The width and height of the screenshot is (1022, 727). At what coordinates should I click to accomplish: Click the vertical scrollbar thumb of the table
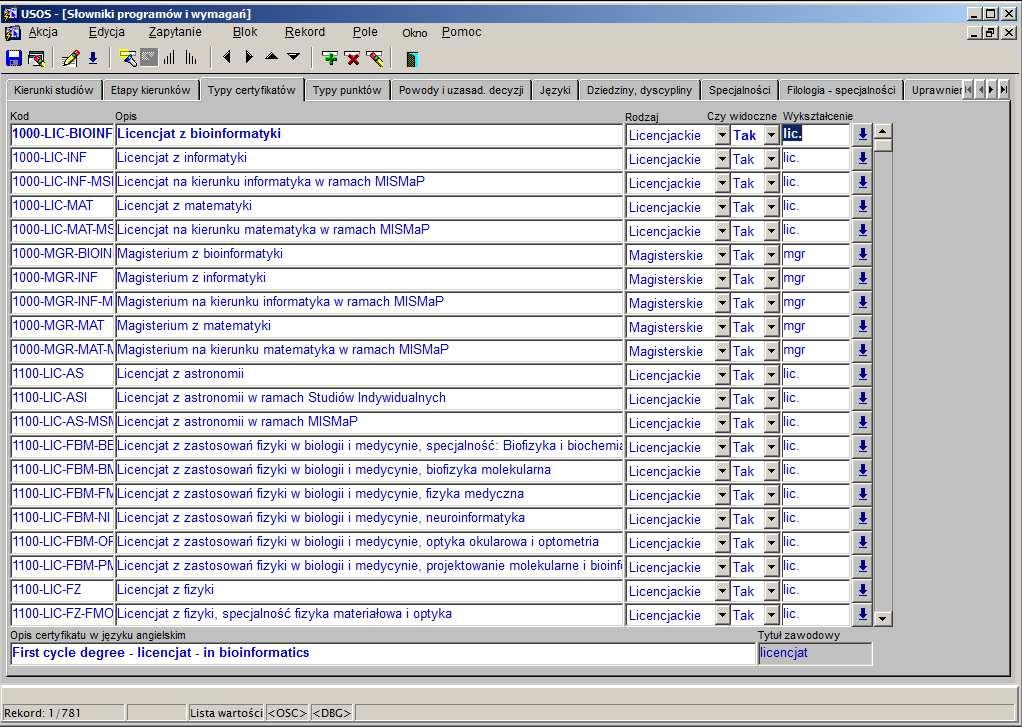[x=883, y=145]
